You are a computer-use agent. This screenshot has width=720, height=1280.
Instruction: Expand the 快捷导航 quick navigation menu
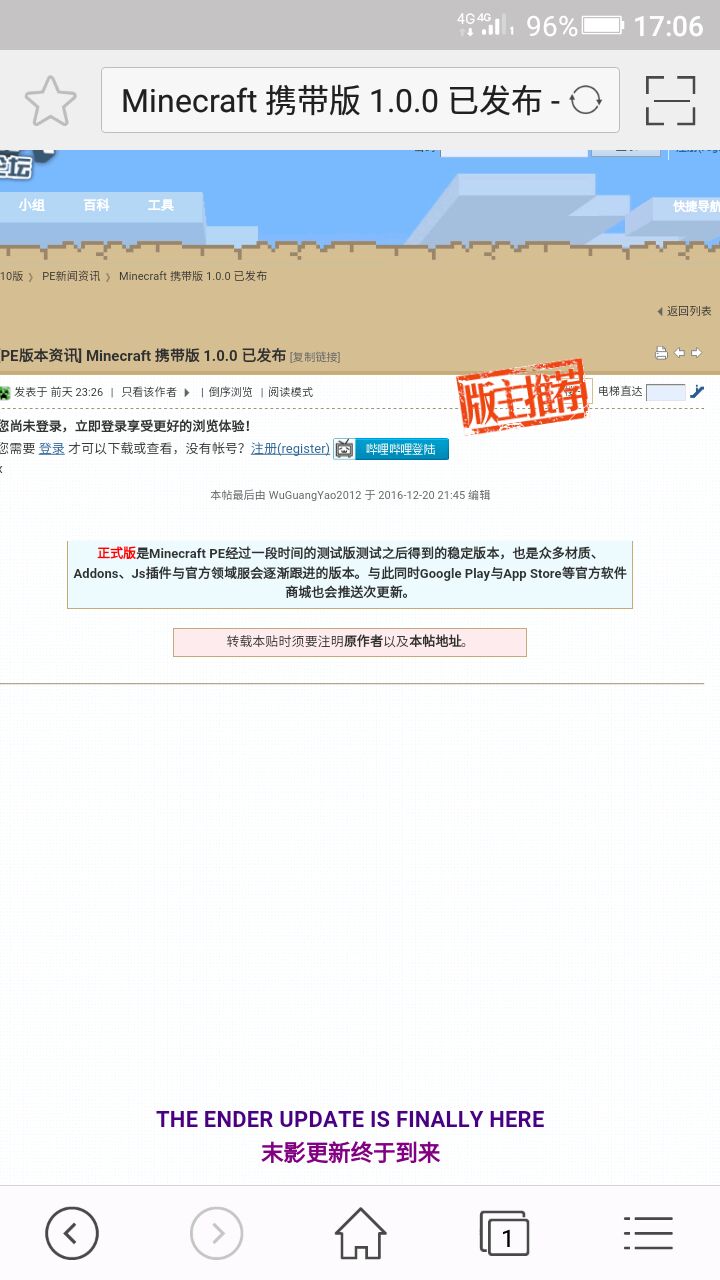695,207
